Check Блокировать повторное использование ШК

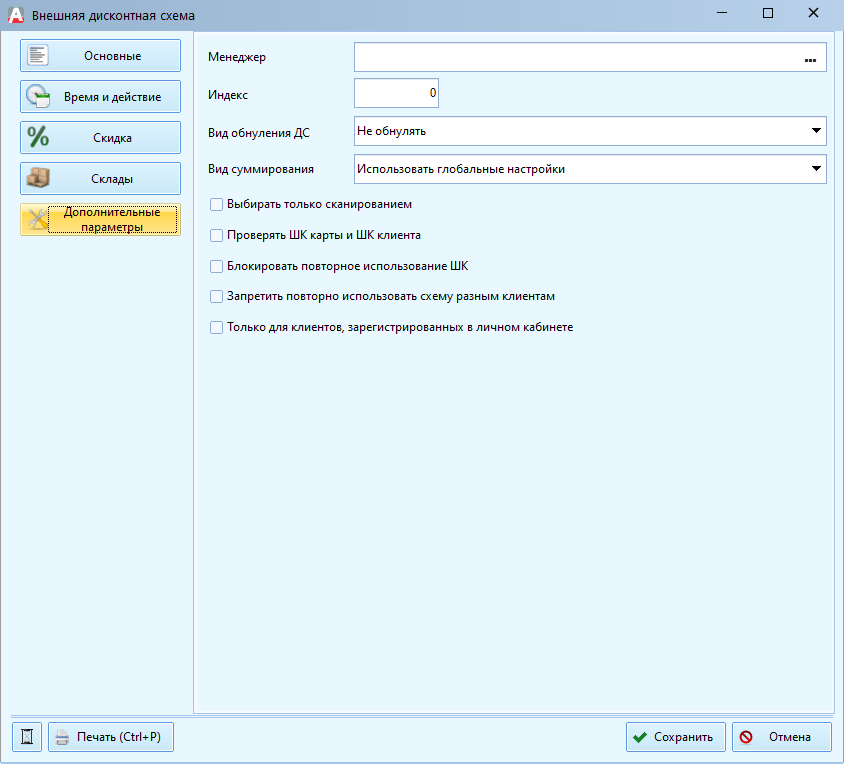click(216, 266)
